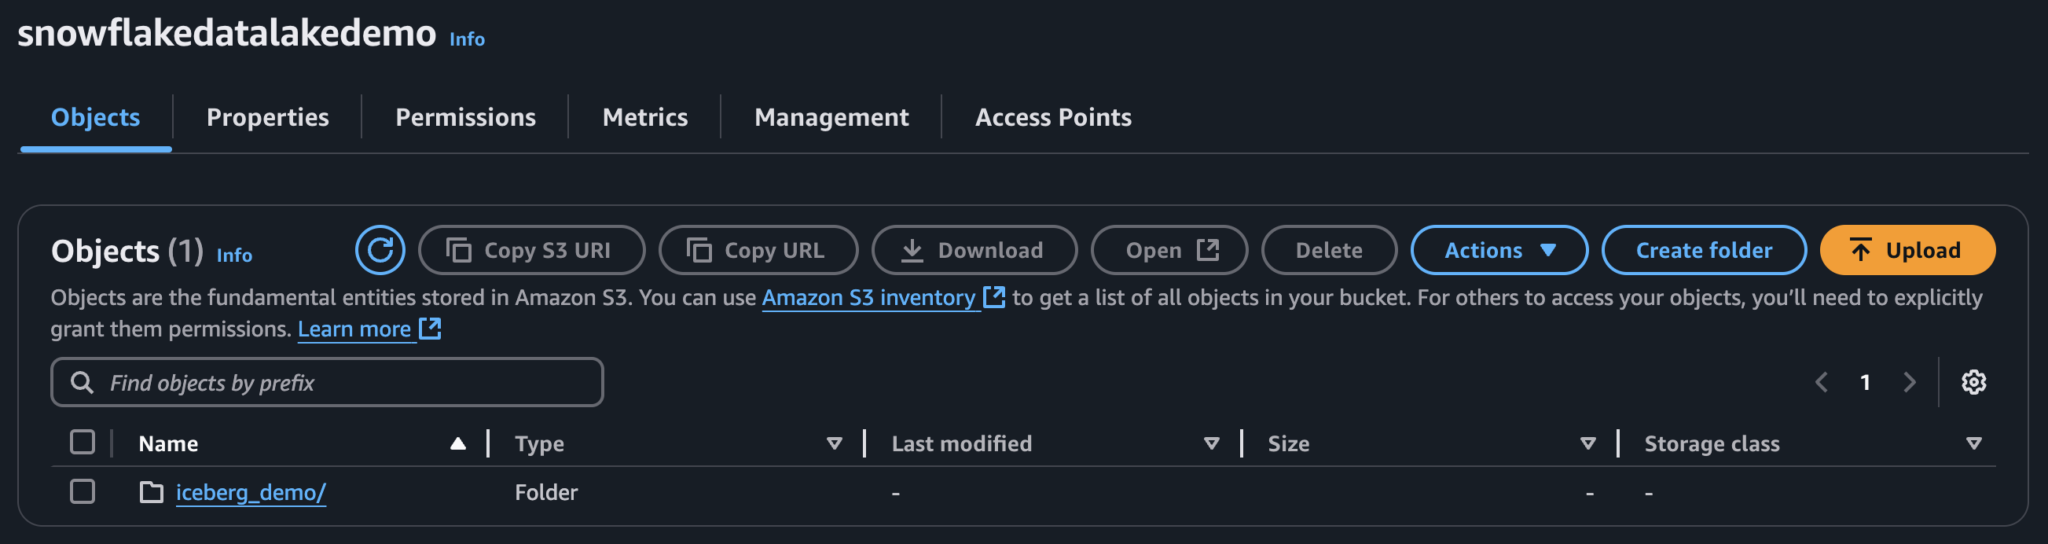This screenshot has height=544, width=2048.
Task: Click the iceberg_demo folder icon
Action: point(151,492)
